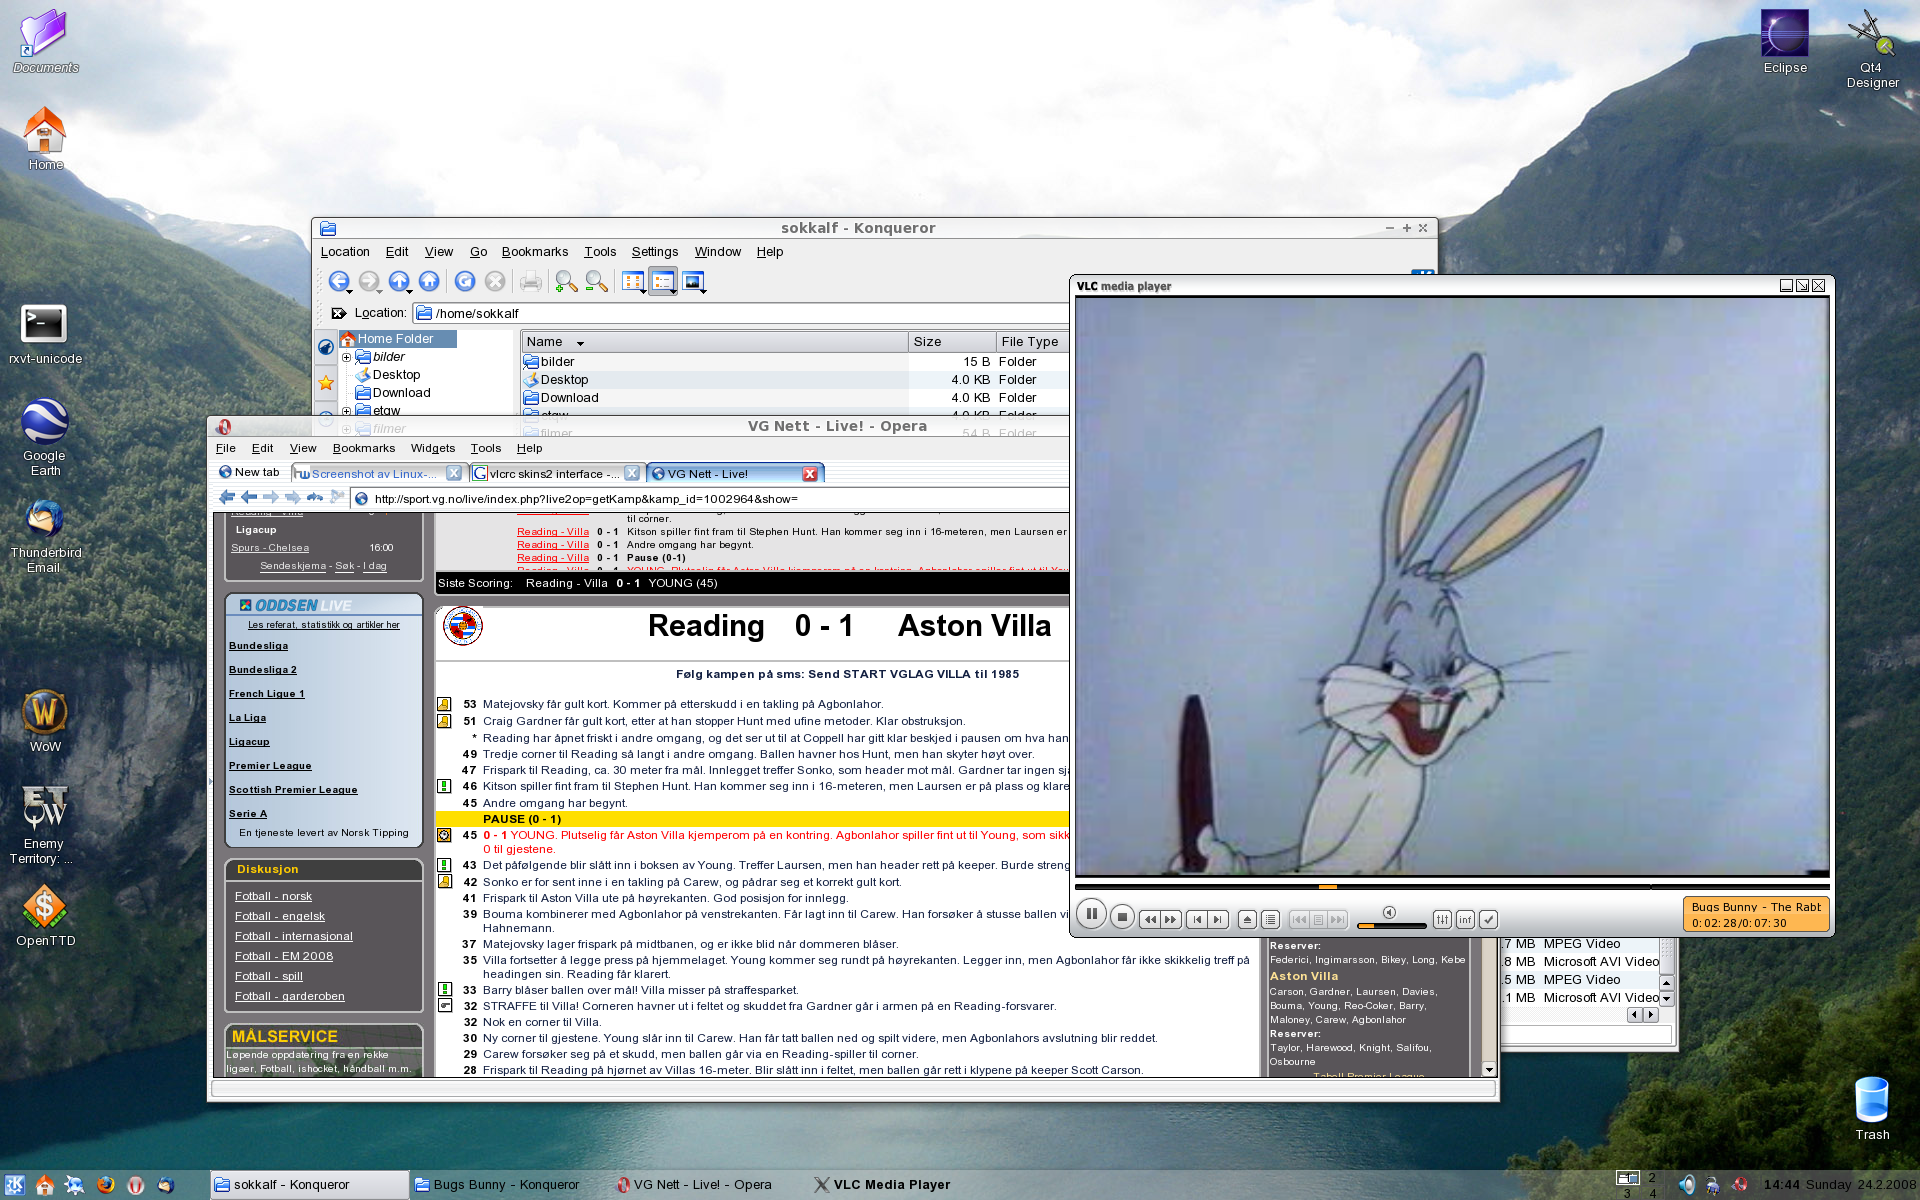Open Konqueror Settings menu

click(655, 252)
